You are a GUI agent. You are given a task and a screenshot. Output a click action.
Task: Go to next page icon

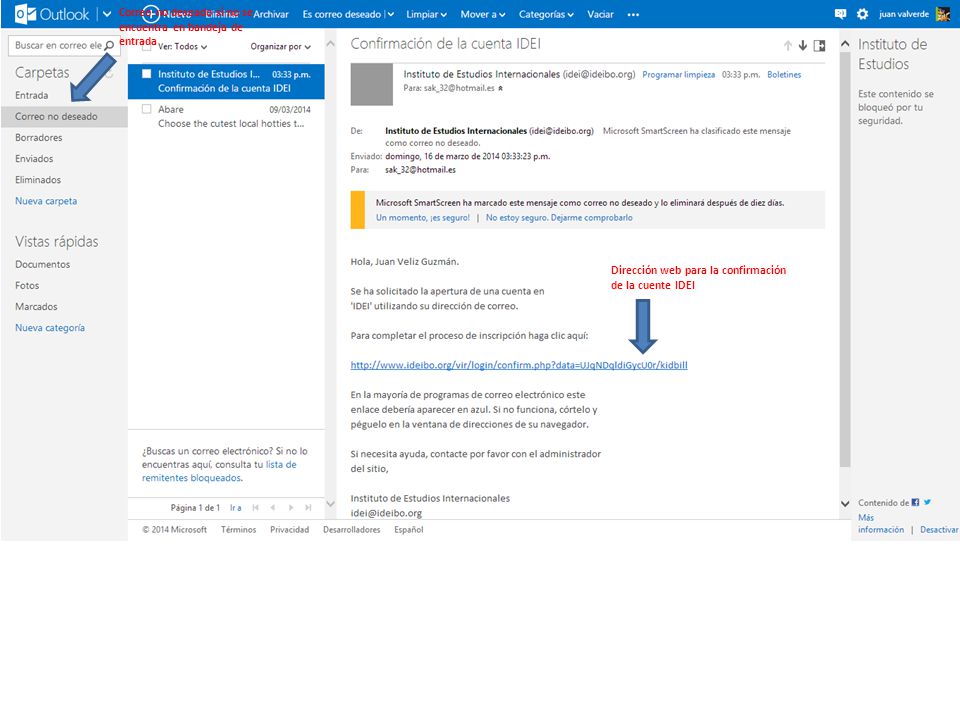click(x=291, y=508)
